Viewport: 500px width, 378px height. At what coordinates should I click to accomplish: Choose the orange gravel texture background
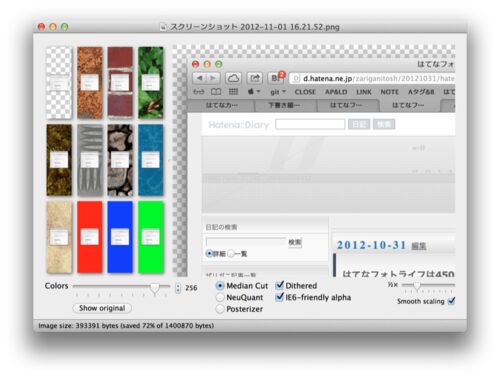point(90,83)
